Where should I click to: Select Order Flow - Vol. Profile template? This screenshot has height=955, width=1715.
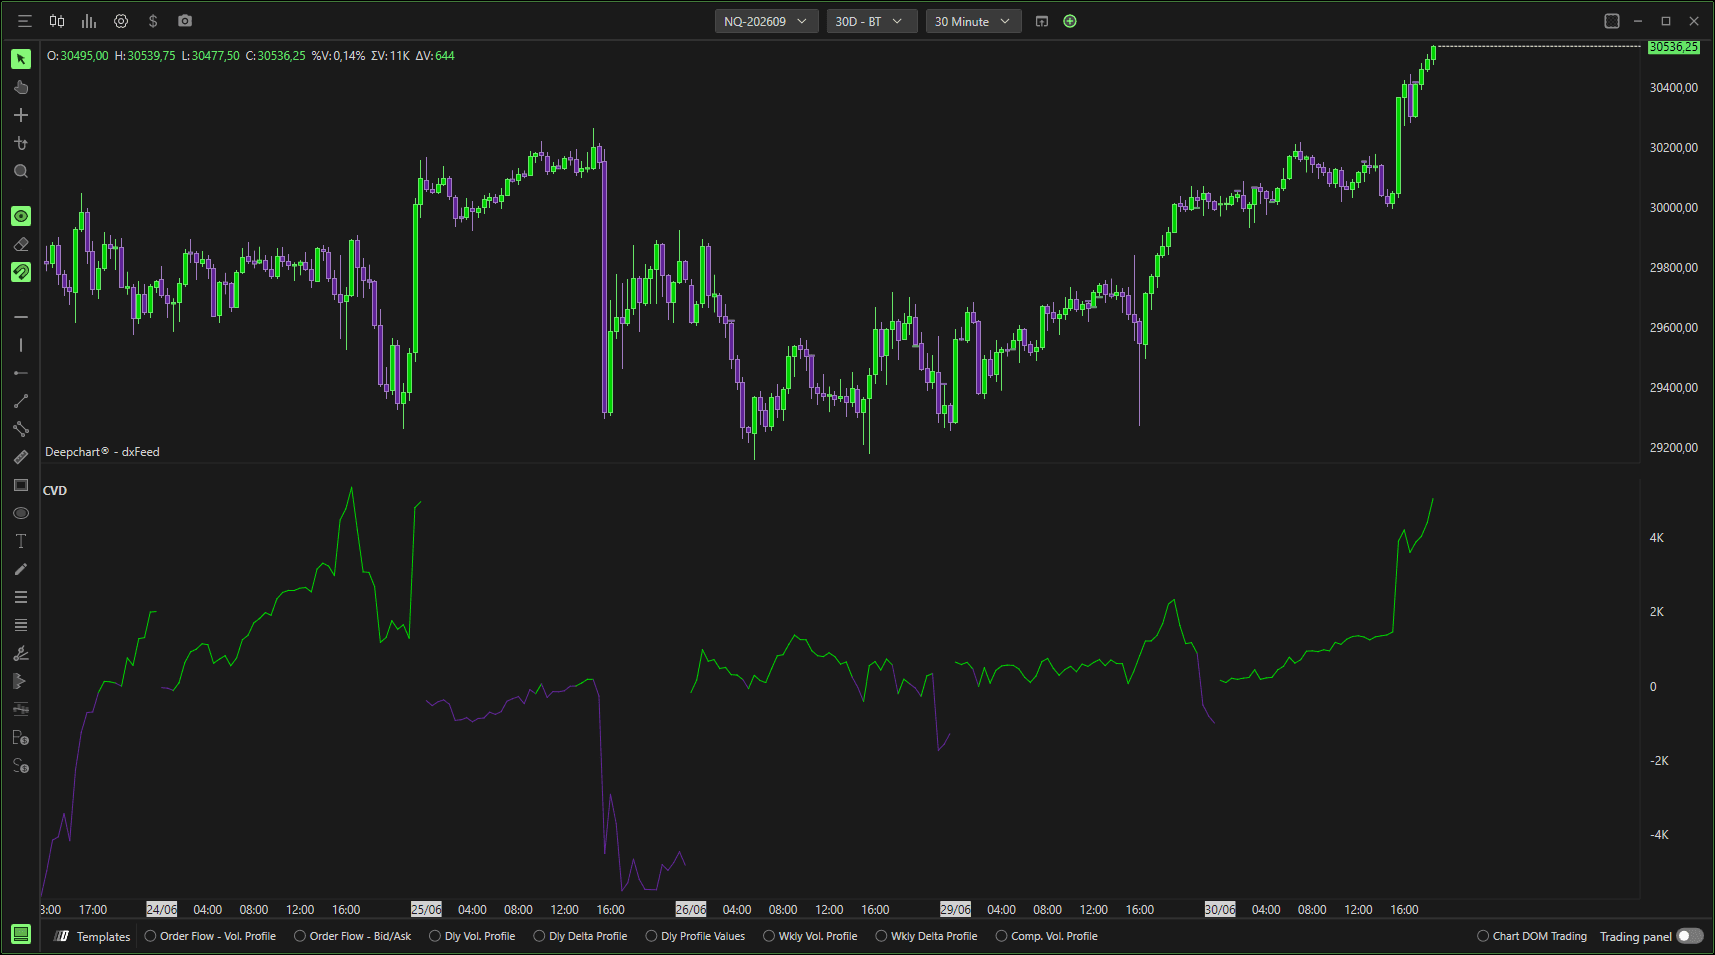211,936
